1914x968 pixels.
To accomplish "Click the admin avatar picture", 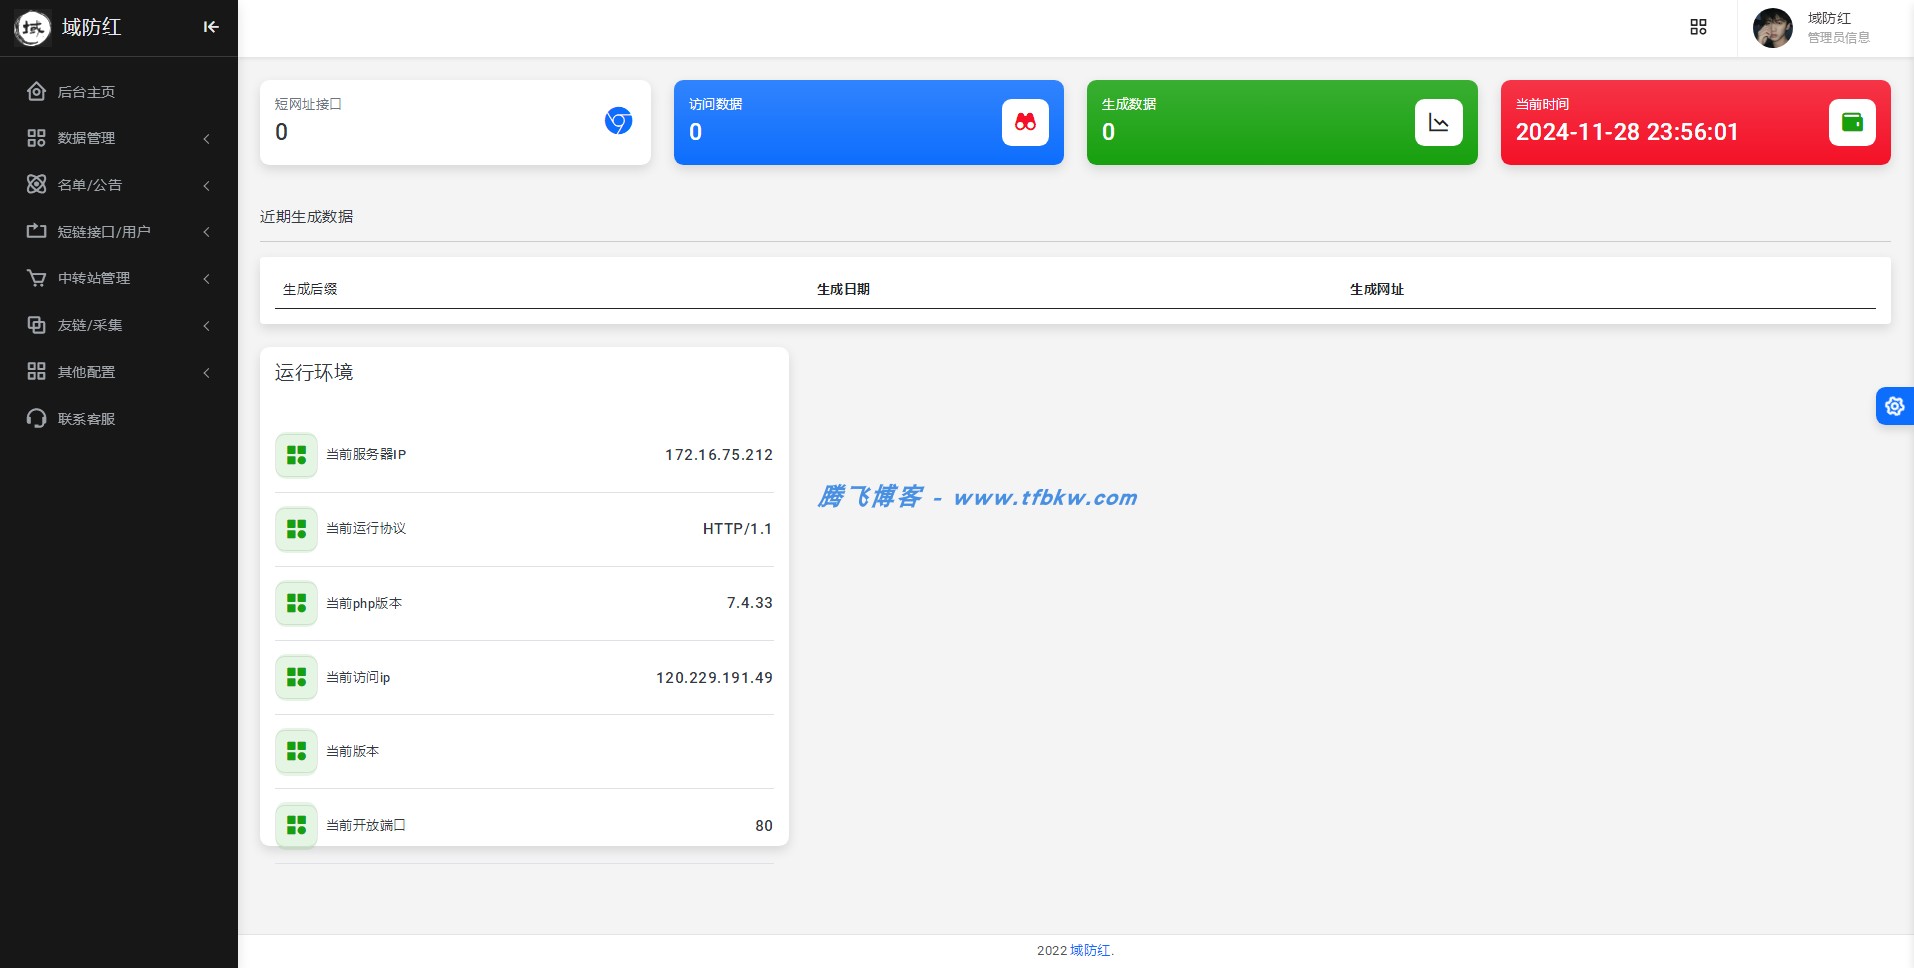I will 1773,28.
